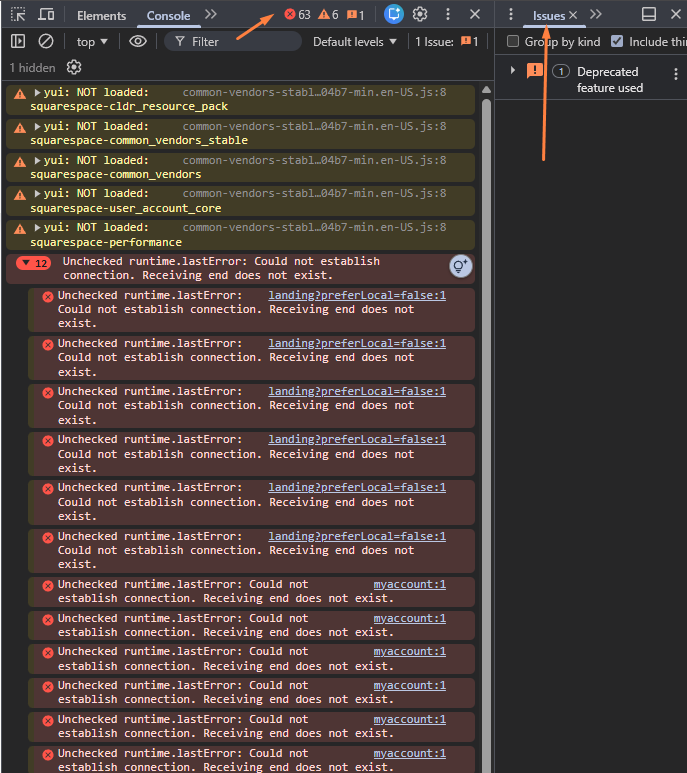The width and height of the screenshot is (687, 773).
Task: Create a live expression with eye icon
Action: coord(138,42)
